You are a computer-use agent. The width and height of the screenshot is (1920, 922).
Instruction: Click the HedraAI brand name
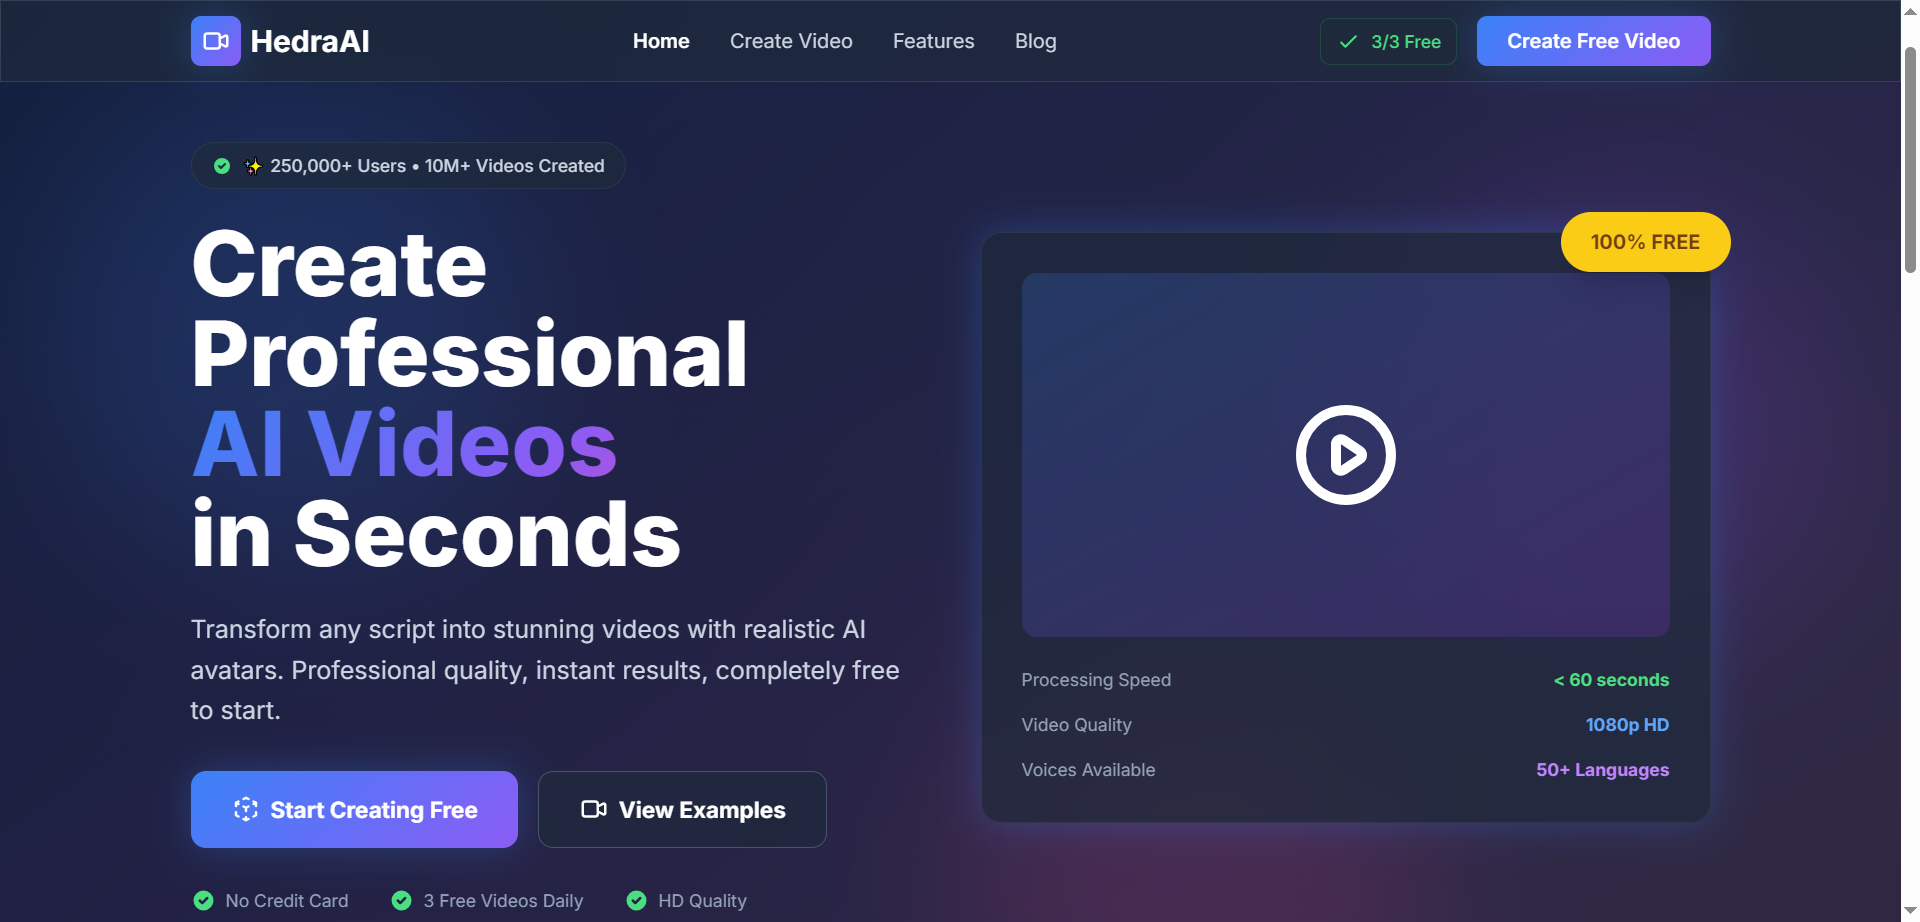click(x=310, y=41)
